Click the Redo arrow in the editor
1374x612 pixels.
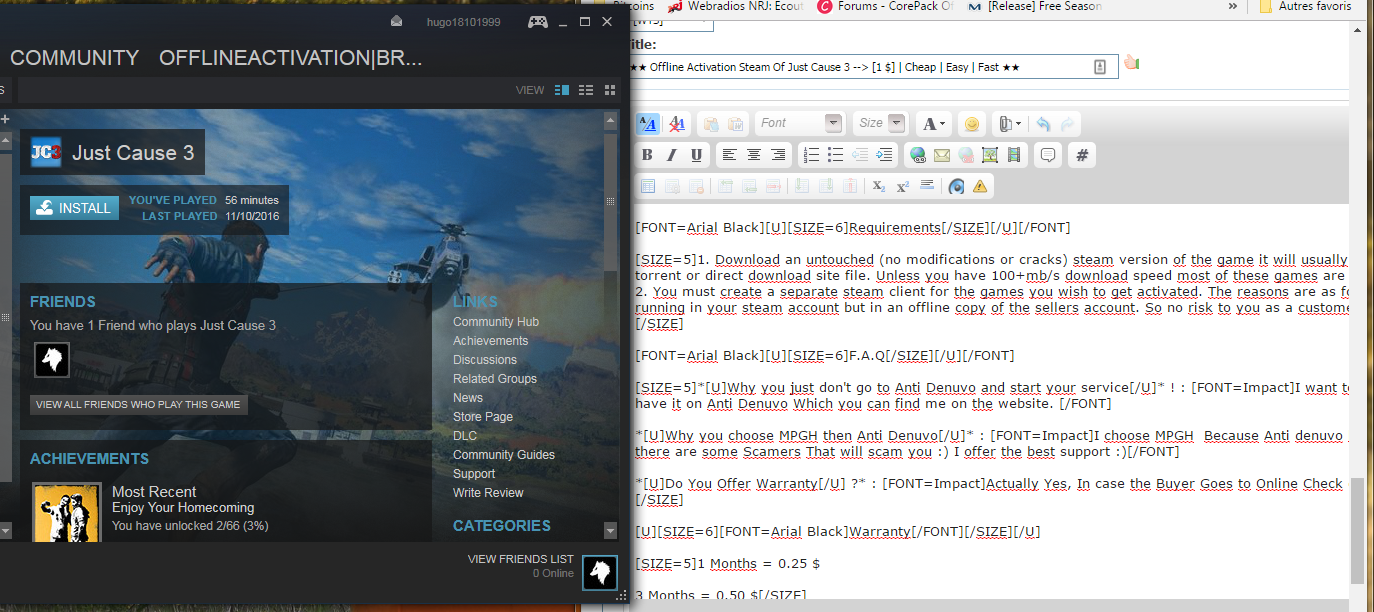(1068, 124)
